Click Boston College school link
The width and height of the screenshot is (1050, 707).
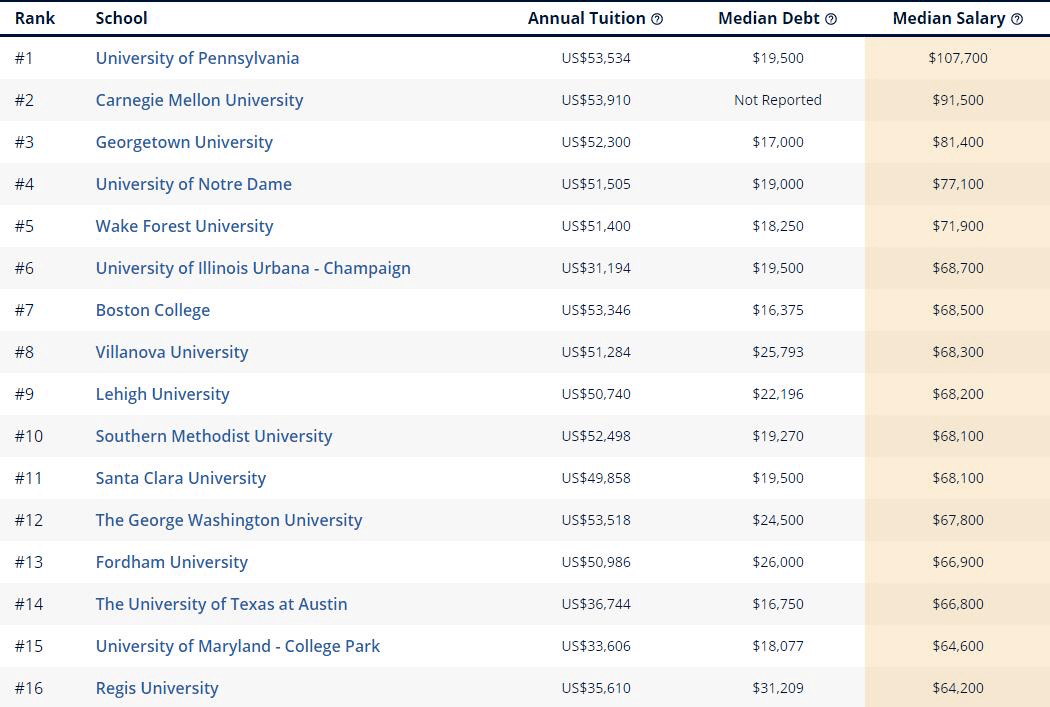tap(153, 310)
